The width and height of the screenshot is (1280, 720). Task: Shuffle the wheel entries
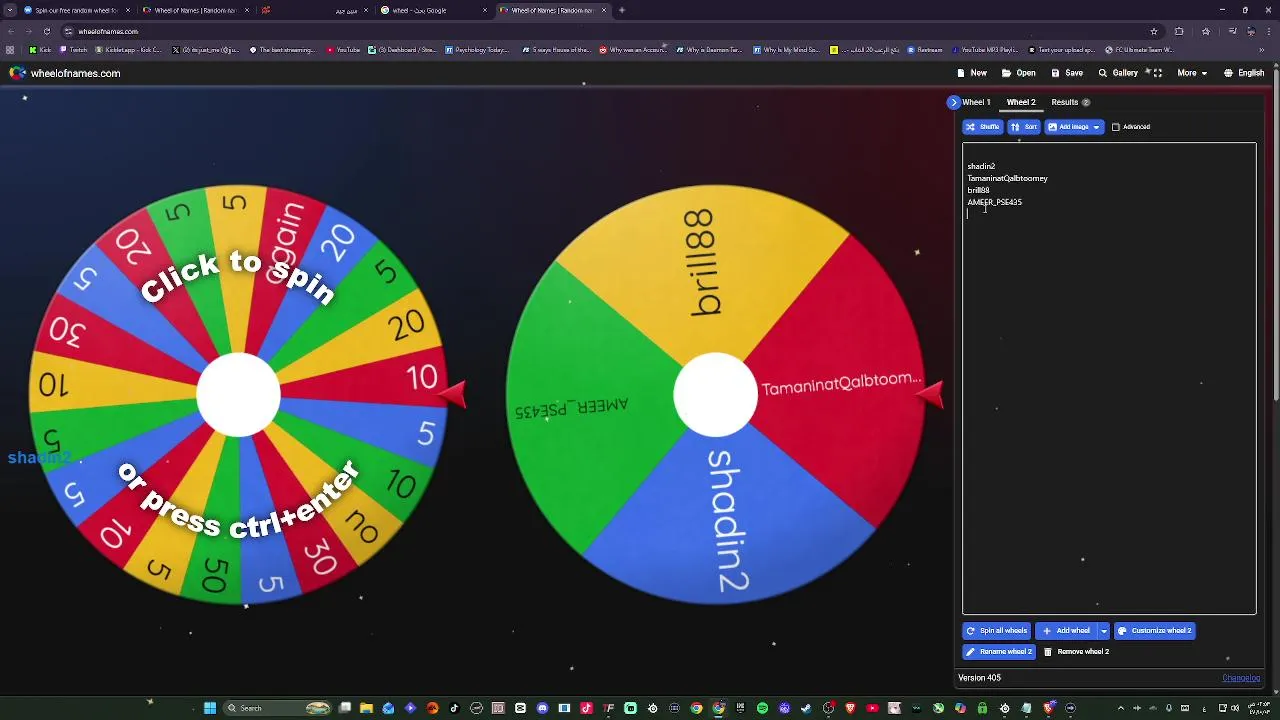pyautogui.click(x=982, y=127)
